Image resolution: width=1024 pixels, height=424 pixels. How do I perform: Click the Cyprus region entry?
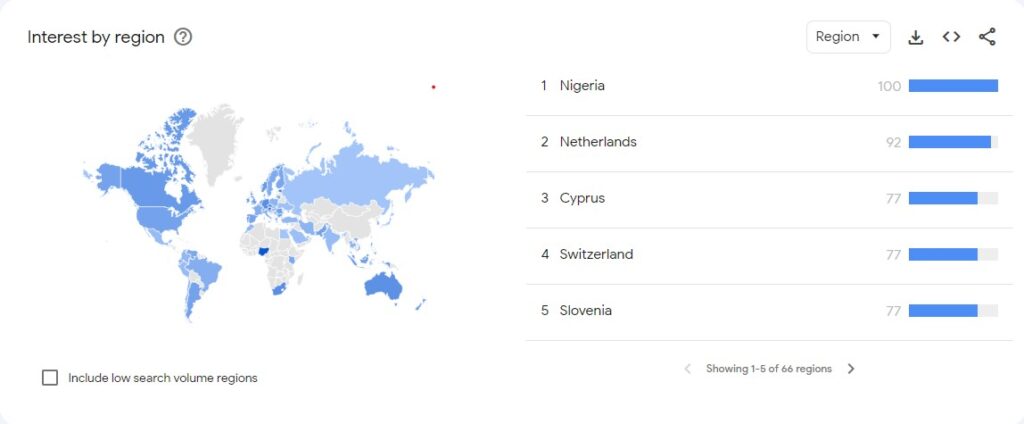click(x=582, y=198)
